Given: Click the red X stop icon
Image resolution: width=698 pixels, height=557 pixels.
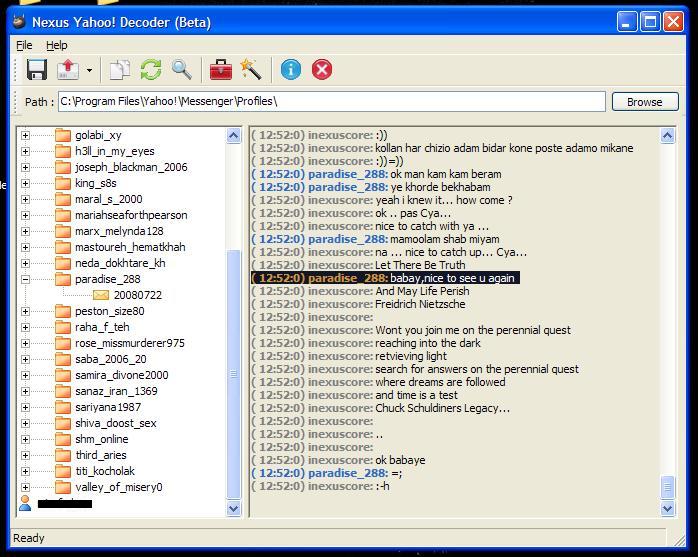Looking at the screenshot, I should tap(322, 69).
